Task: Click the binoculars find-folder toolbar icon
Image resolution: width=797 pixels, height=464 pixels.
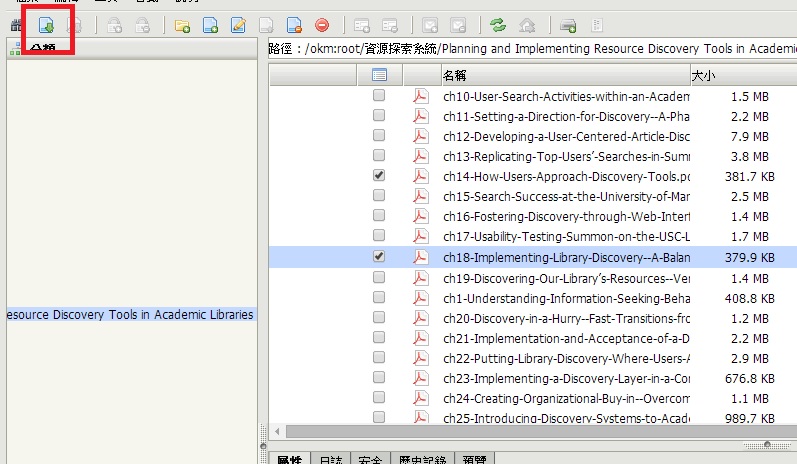Action: 16,25
